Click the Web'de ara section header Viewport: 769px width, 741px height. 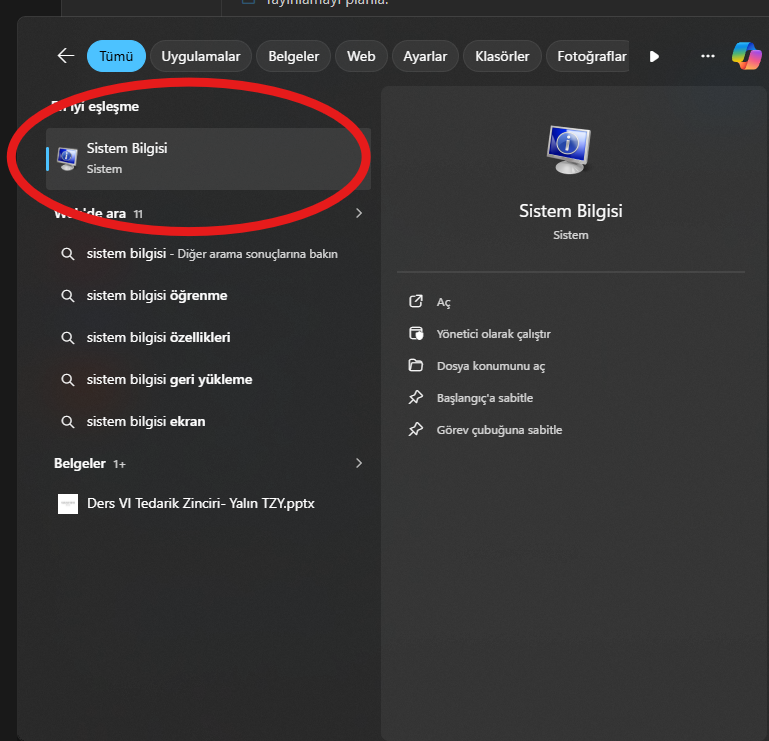98,213
